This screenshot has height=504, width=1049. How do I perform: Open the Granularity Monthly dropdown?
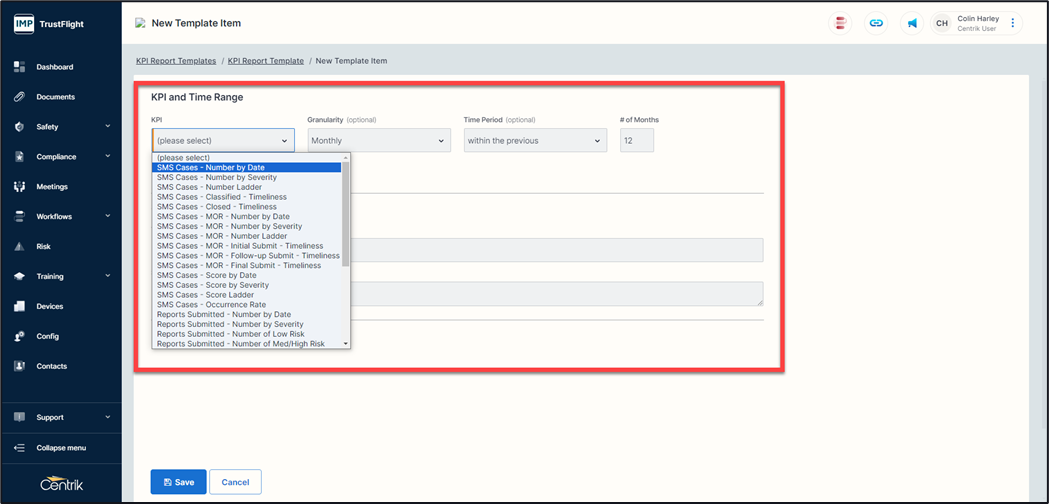379,141
